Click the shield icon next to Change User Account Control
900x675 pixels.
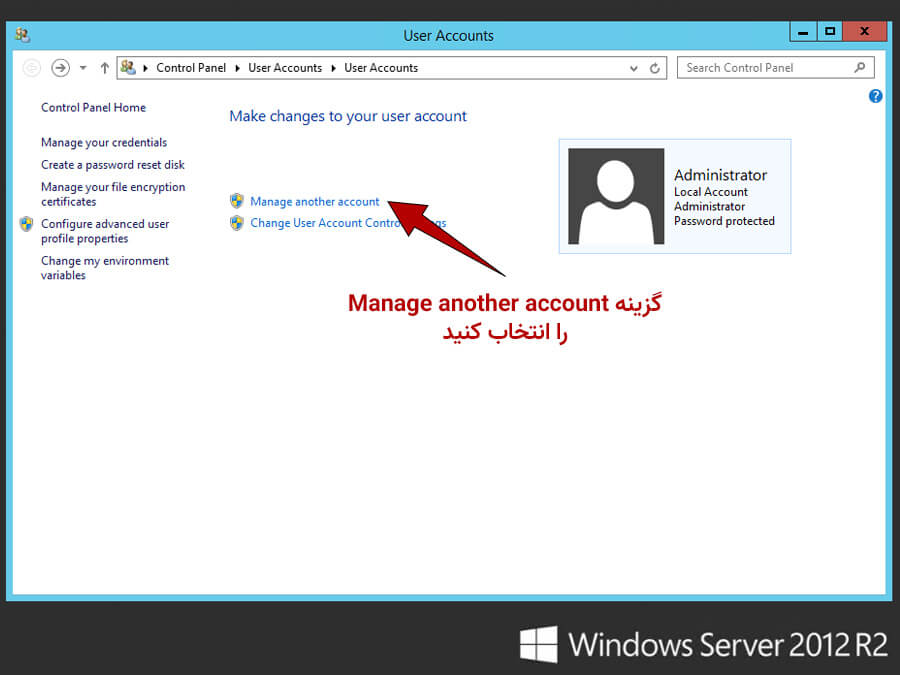(237, 223)
